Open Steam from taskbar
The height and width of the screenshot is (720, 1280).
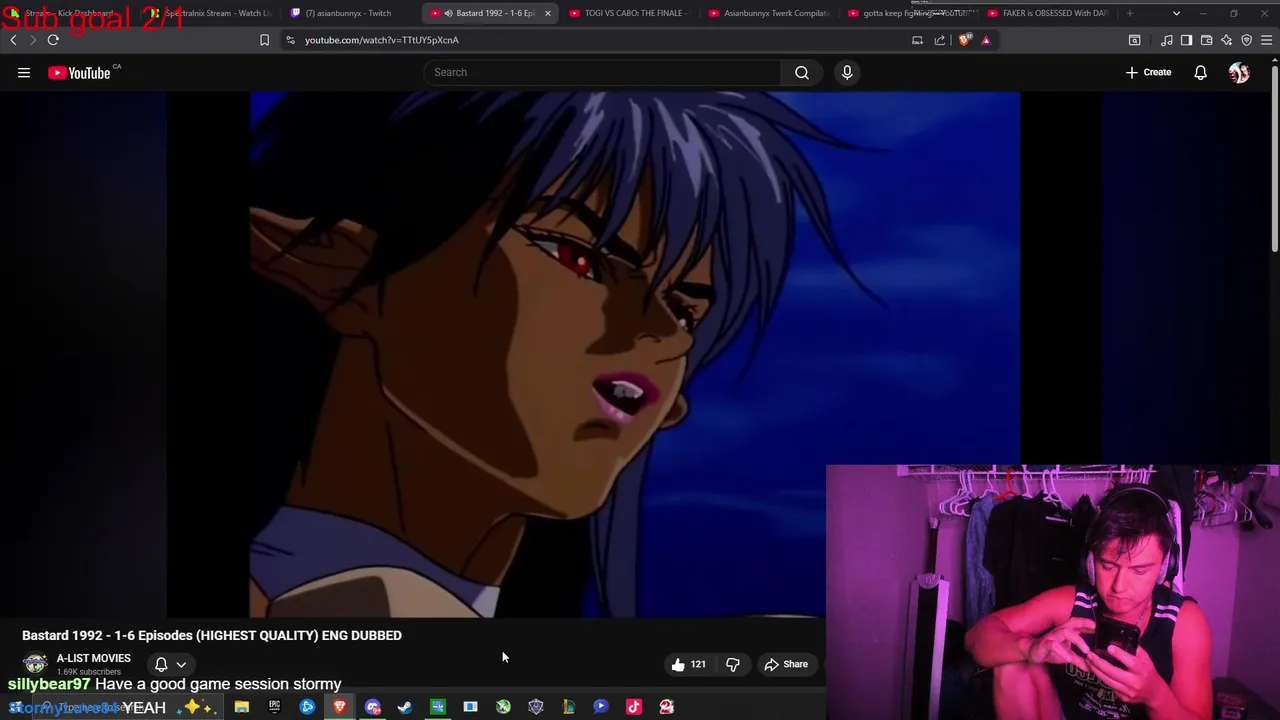(x=405, y=707)
